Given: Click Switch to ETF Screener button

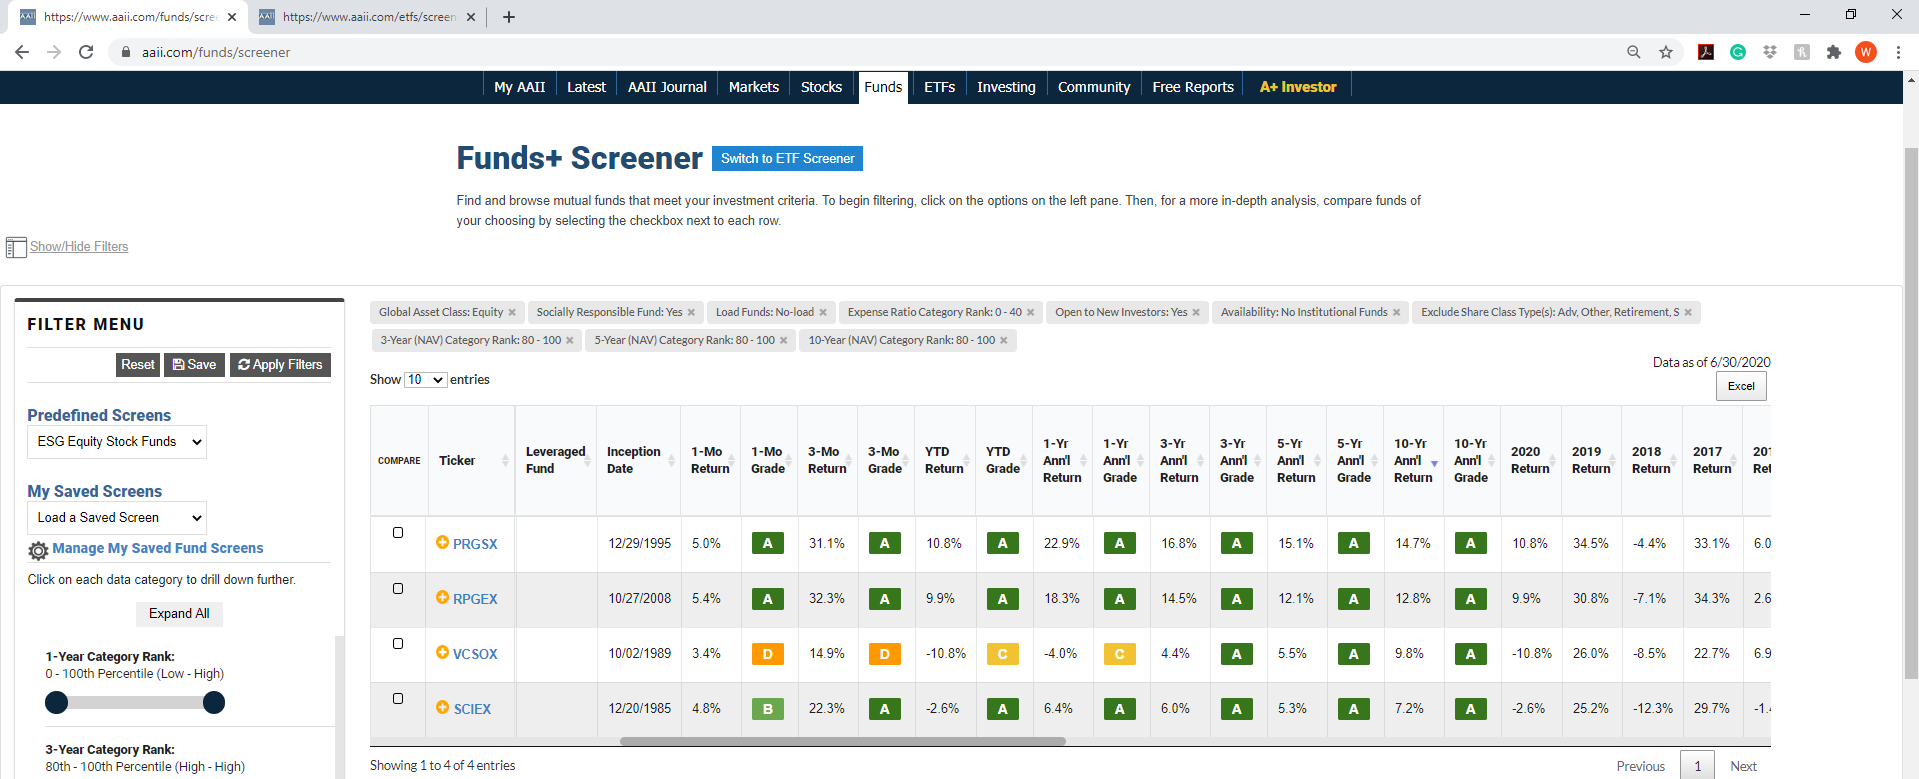Looking at the screenshot, I should click(787, 159).
